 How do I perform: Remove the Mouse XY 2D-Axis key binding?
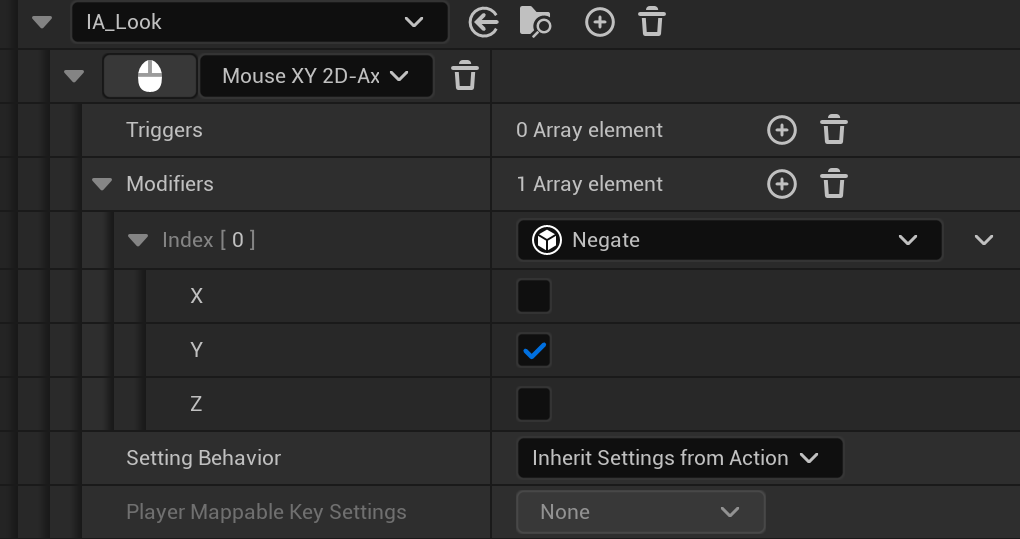(x=465, y=76)
